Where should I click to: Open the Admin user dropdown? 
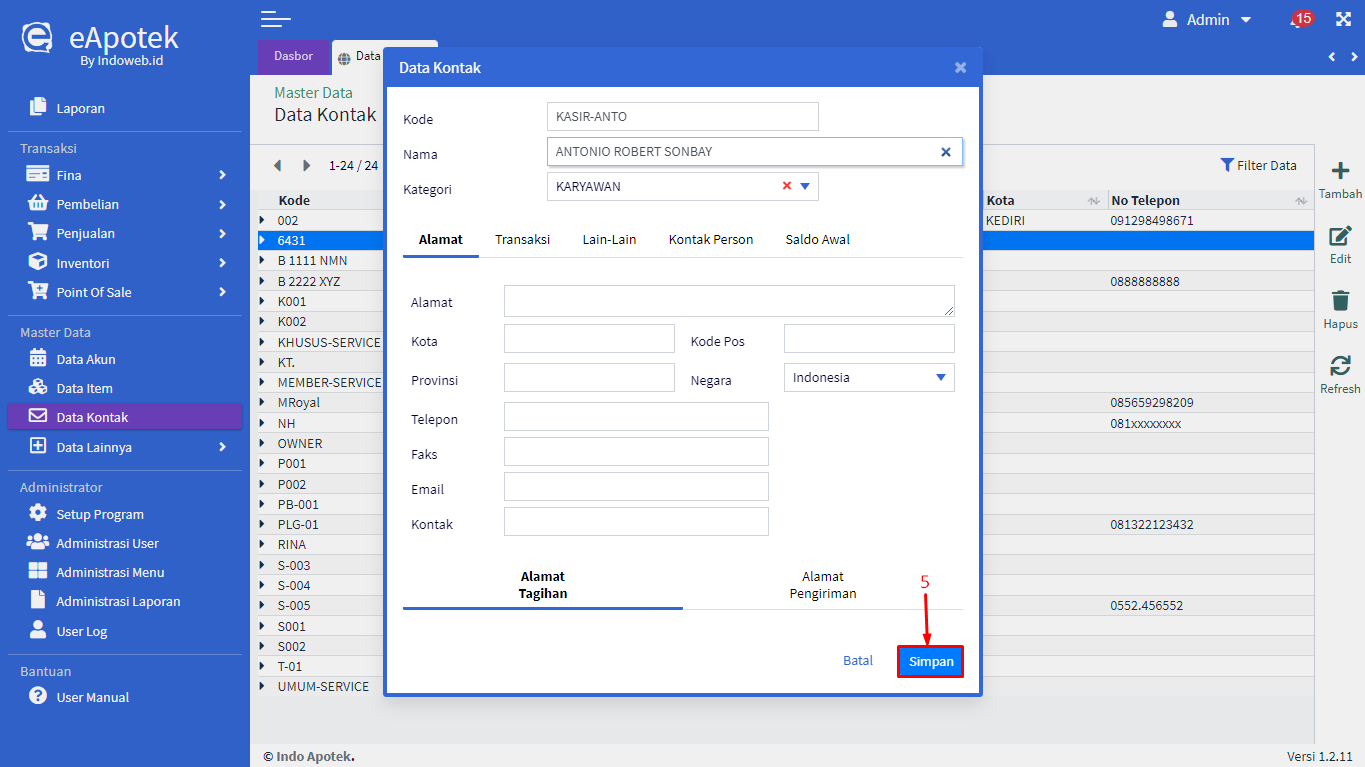coord(1207,20)
